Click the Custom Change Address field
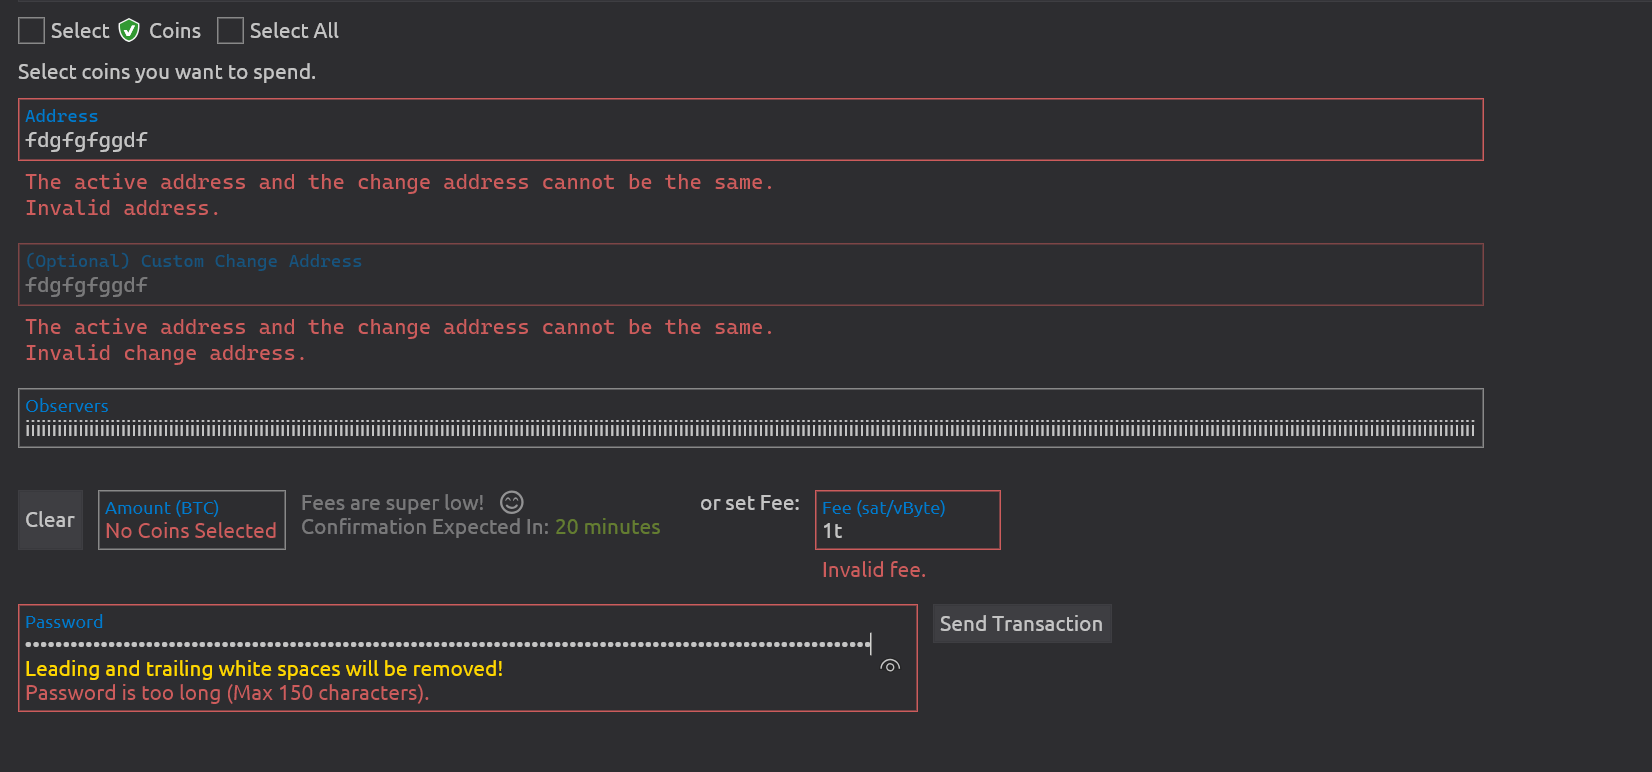Viewport: 1652px width, 772px height. [750, 274]
